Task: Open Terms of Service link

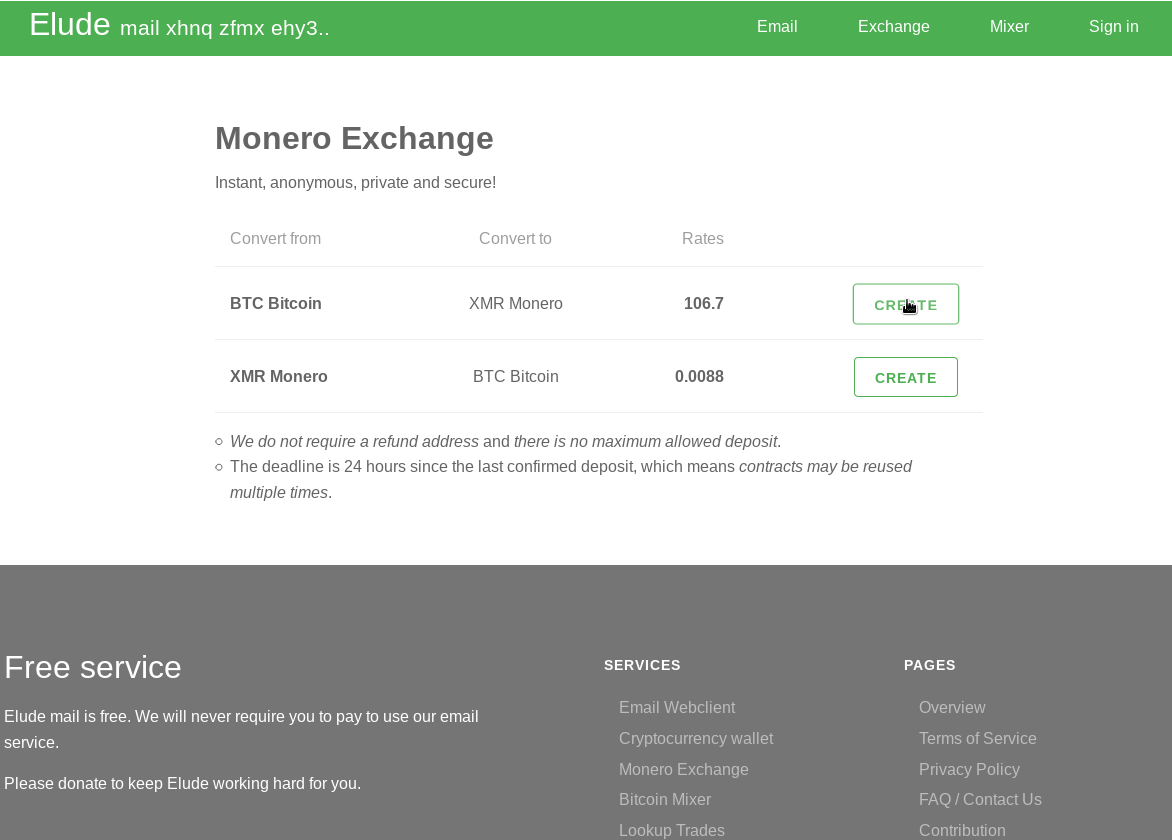Action: click(x=977, y=738)
